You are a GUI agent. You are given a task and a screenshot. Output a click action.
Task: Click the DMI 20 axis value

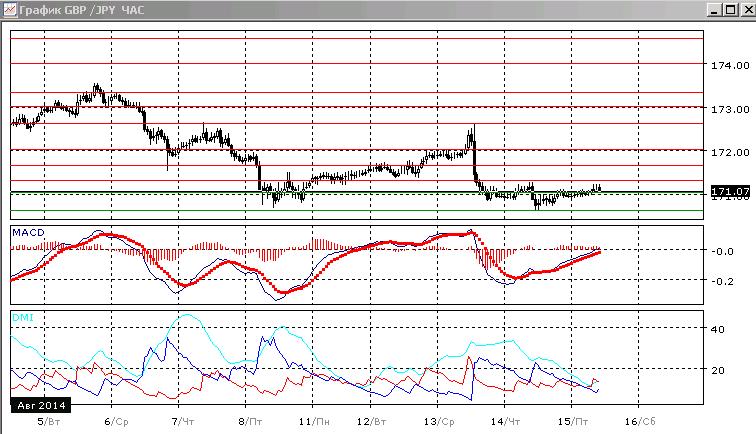pyautogui.click(x=718, y=370)
